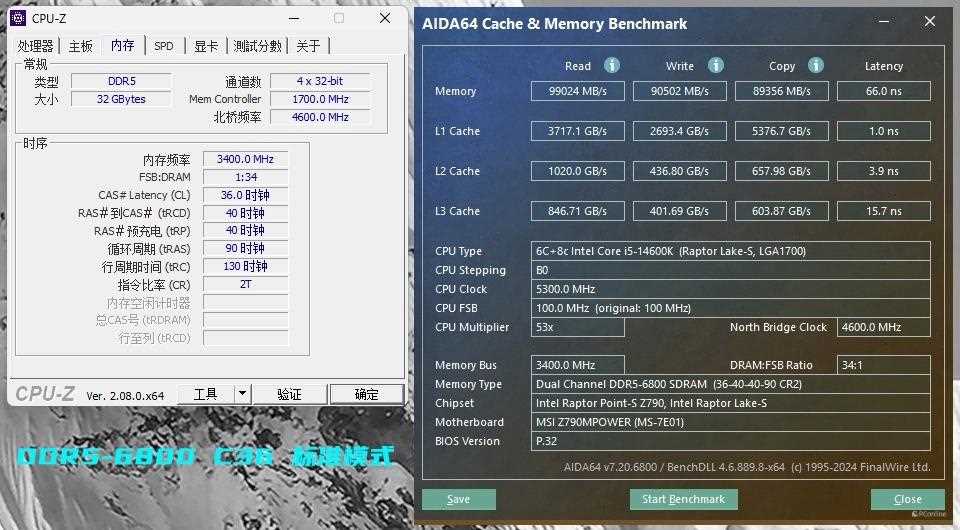Click the tRCD value 40 时钟

(246, 213)
